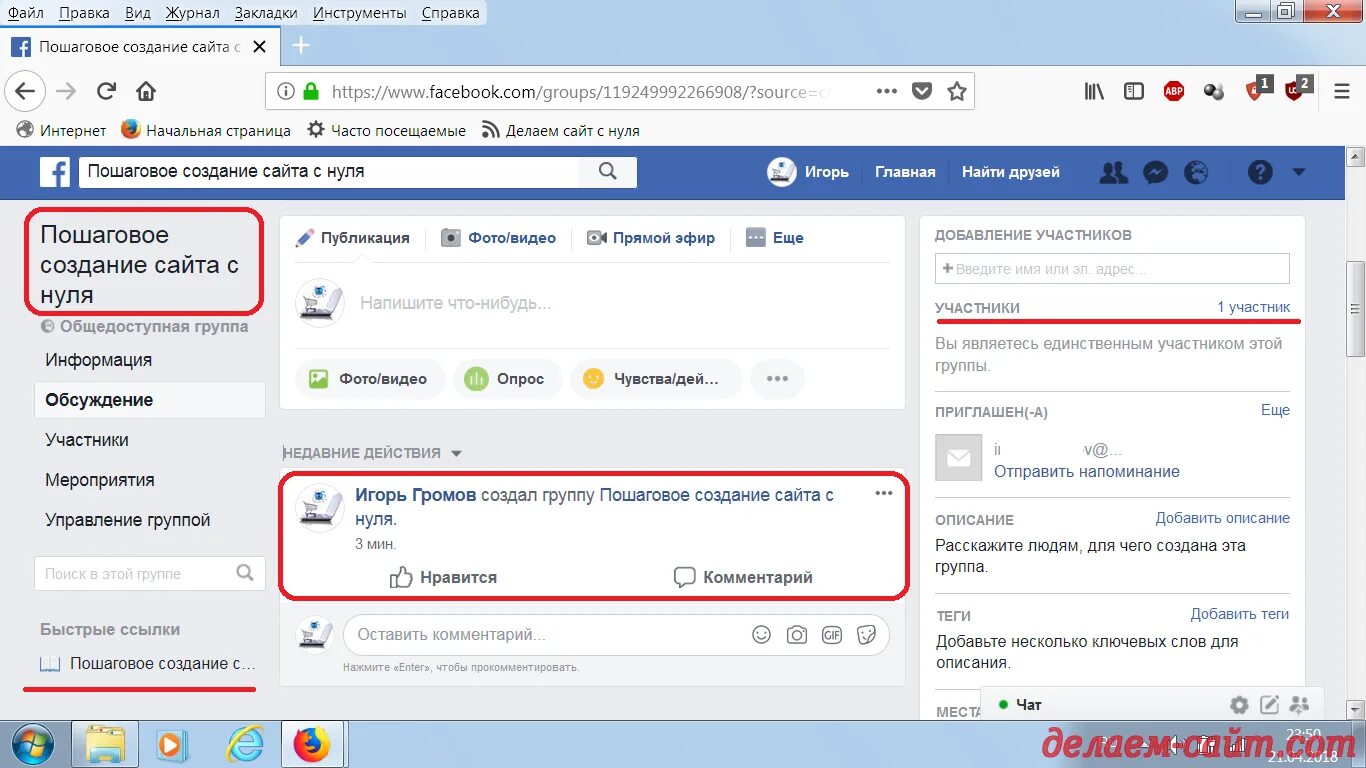
Task: Open the Делаем сайт с нуля bookmark
Action: pyautogui.click(x=560, y=130)
